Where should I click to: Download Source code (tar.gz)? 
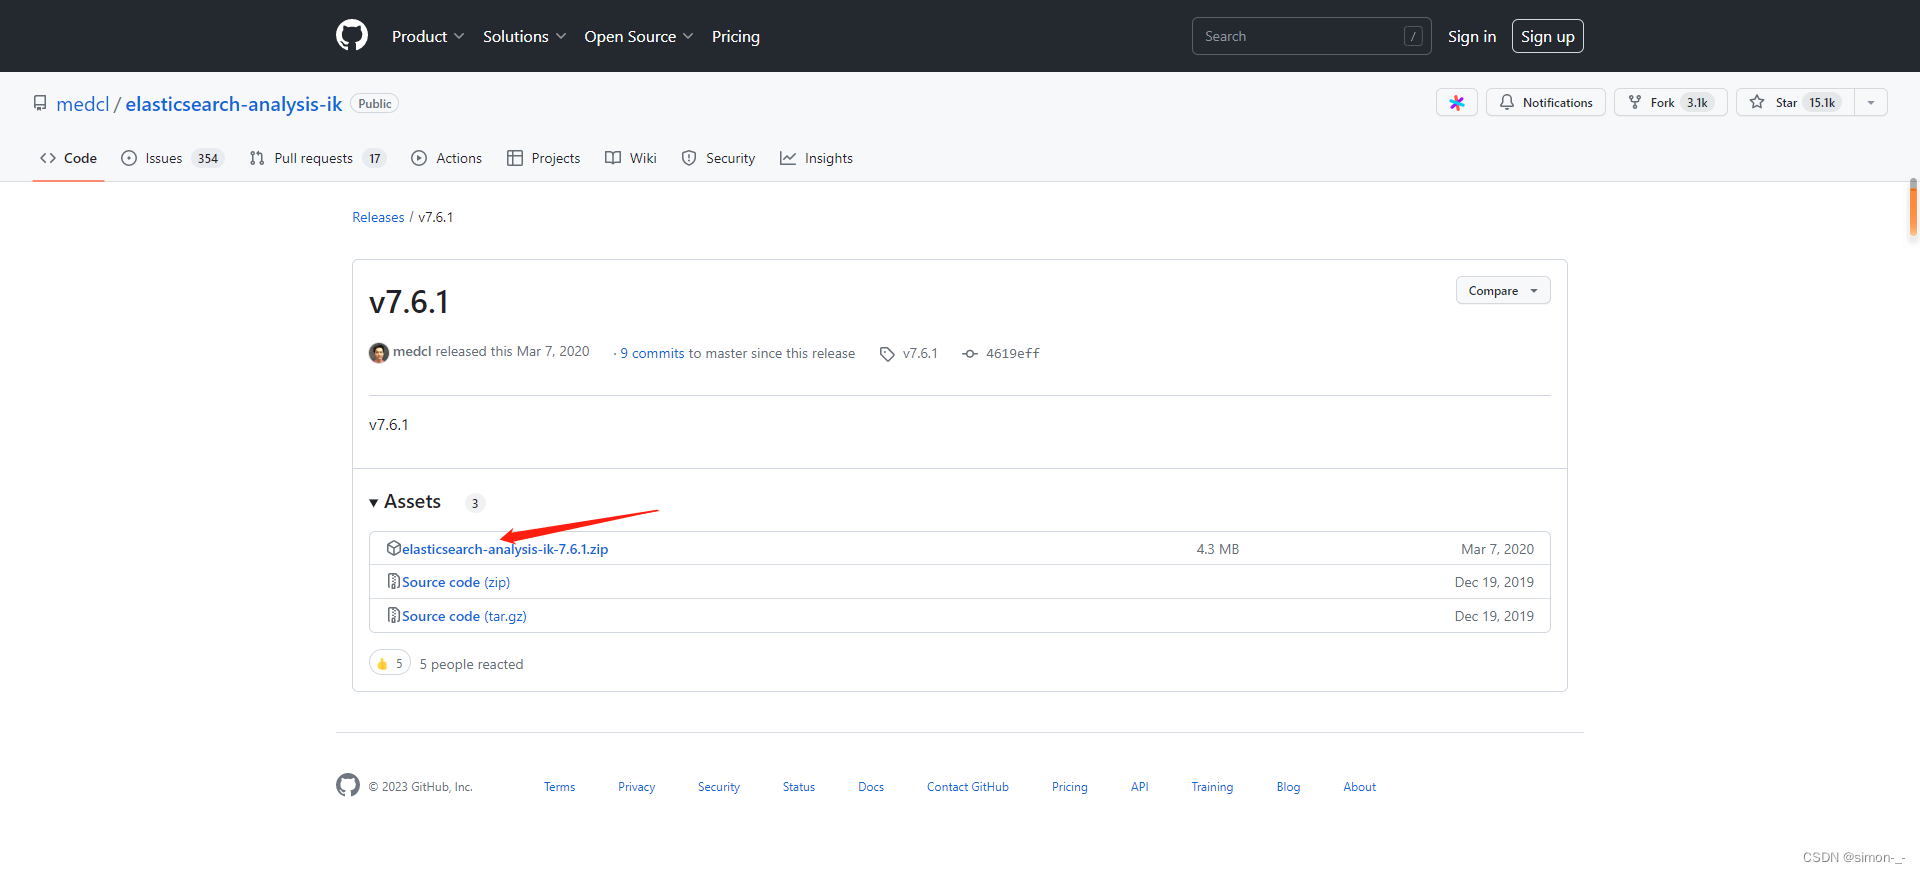464,616
